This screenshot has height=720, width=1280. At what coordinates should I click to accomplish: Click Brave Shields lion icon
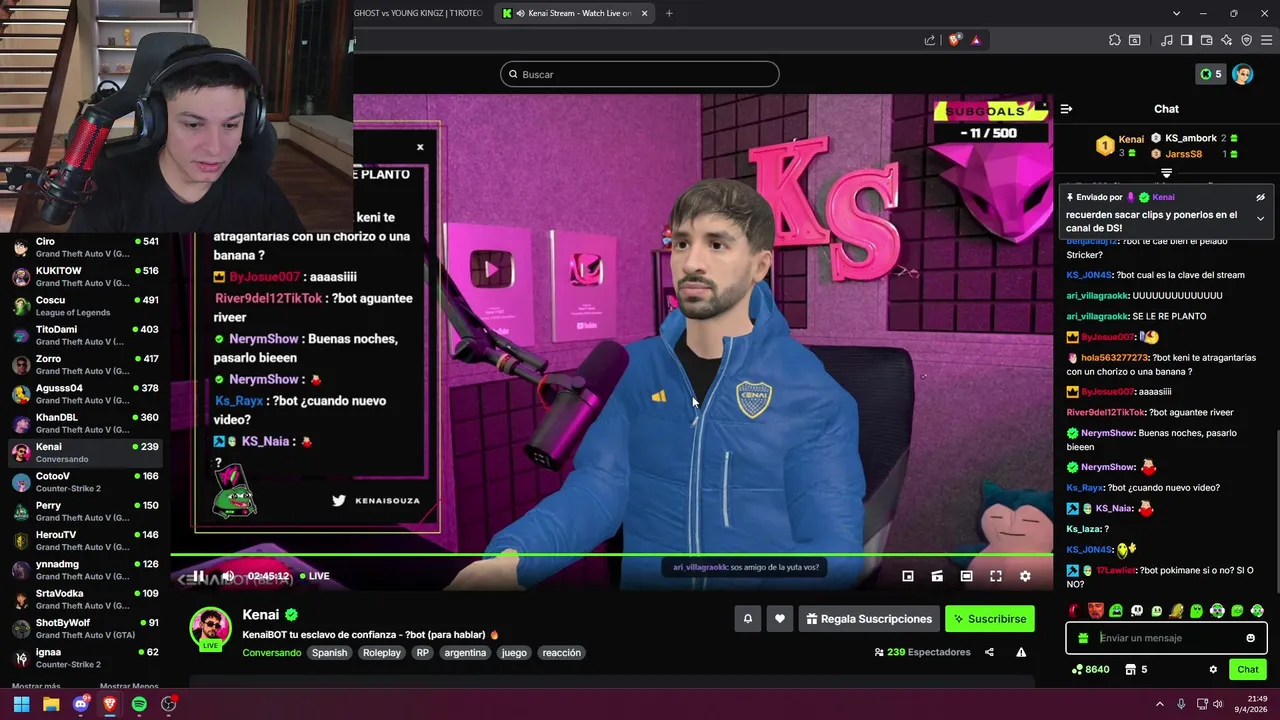pyautogui.click(x=955, y=40)
